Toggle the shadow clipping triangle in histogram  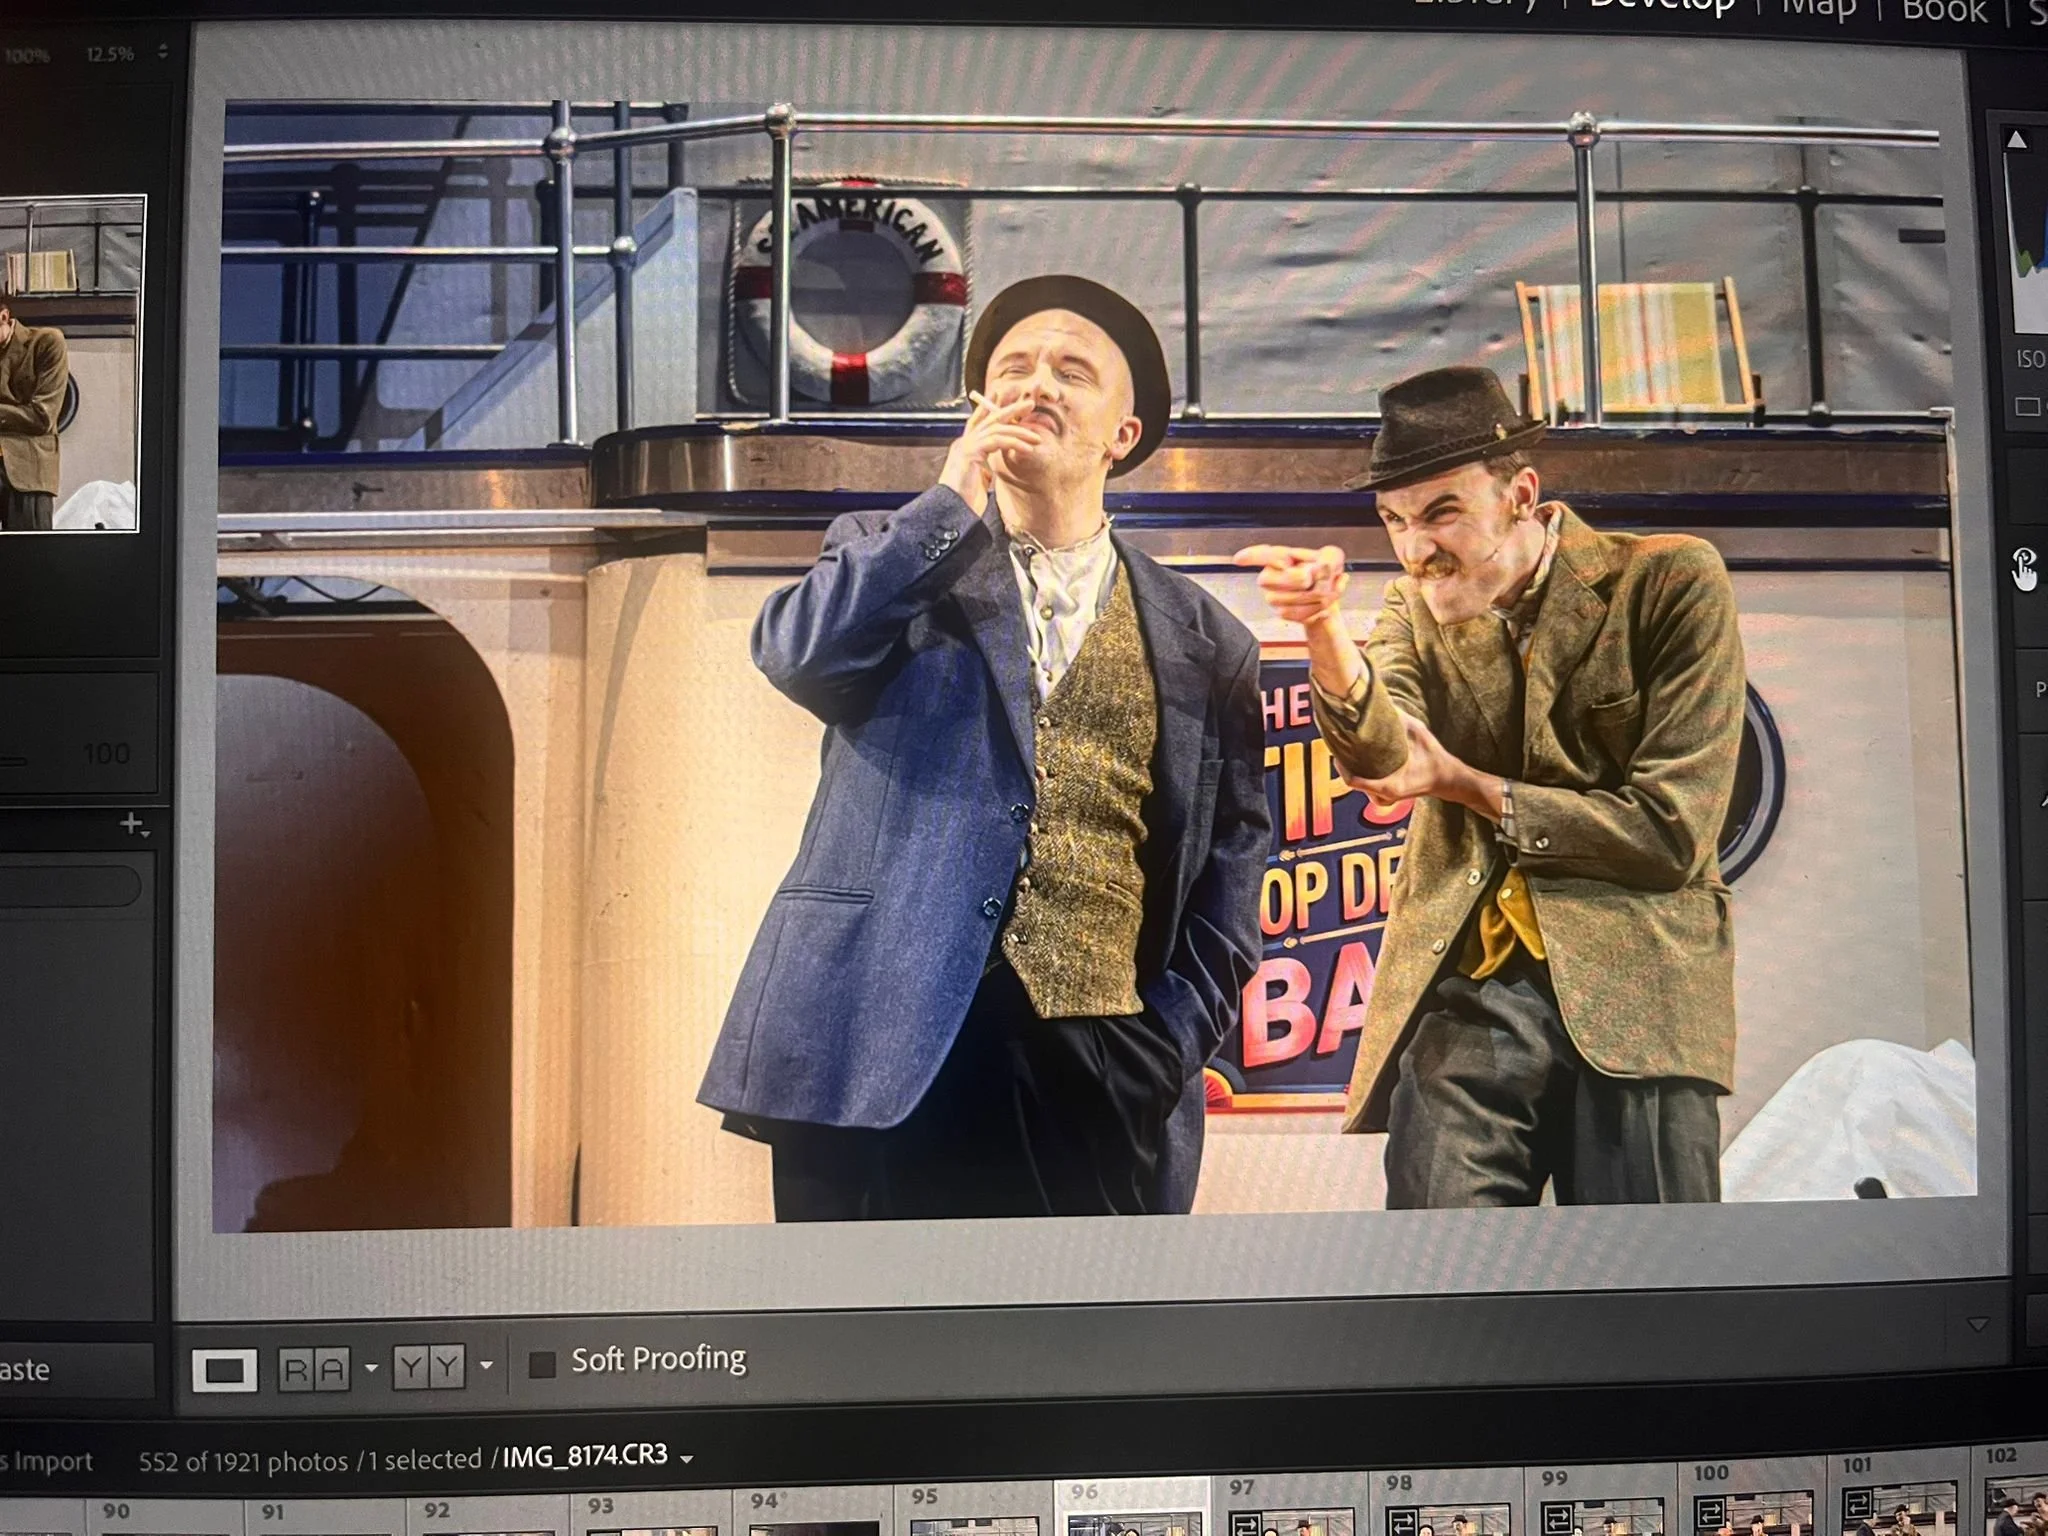2016,141
